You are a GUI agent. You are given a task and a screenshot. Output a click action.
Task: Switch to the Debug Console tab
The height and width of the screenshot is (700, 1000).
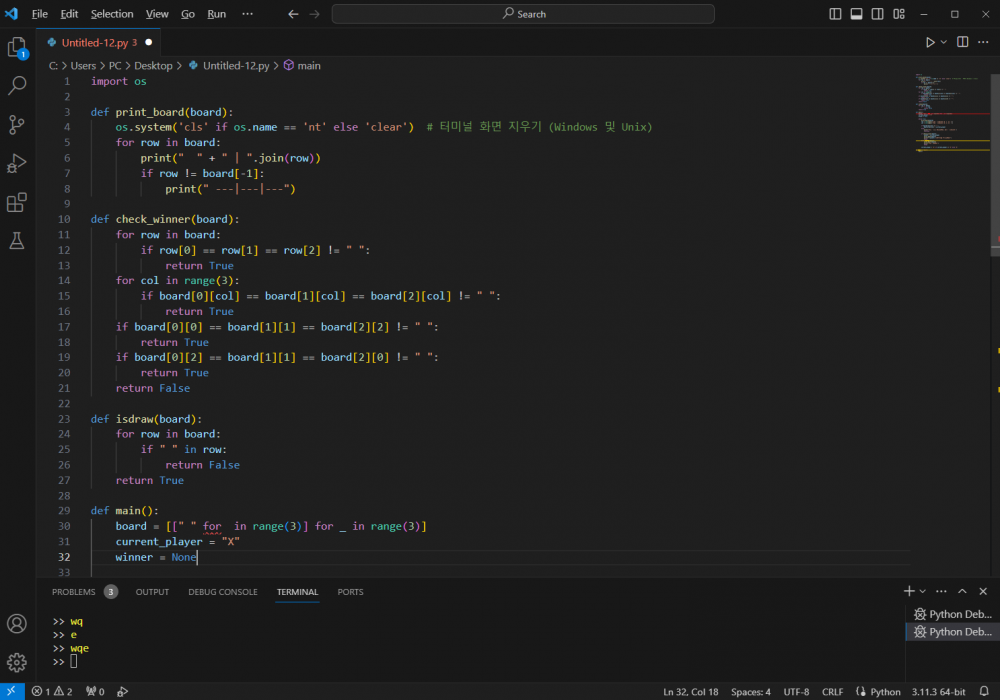(x=223, y=592)
